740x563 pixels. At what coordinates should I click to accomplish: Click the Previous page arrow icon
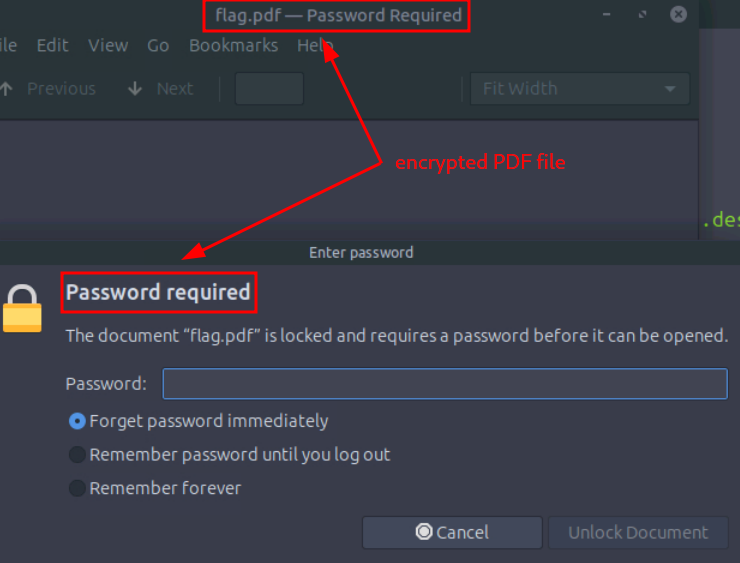coord(7,89)
